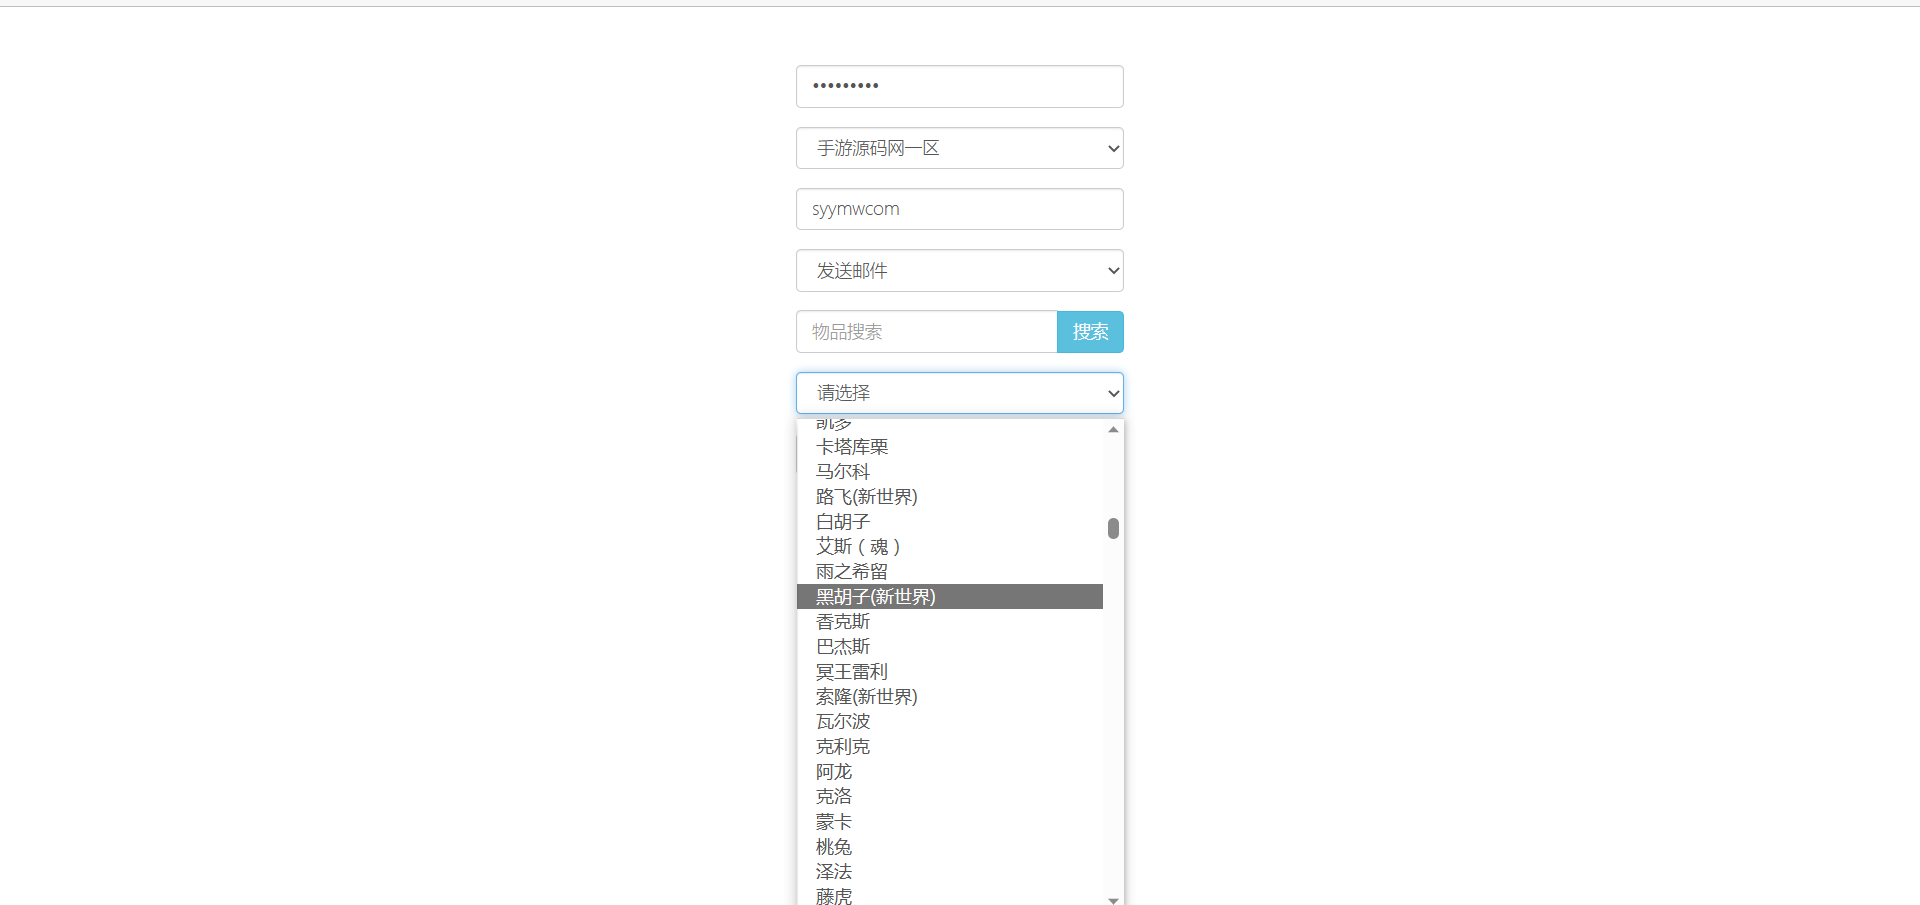Pick the 路飞(新世界) option

click(866, 497)
